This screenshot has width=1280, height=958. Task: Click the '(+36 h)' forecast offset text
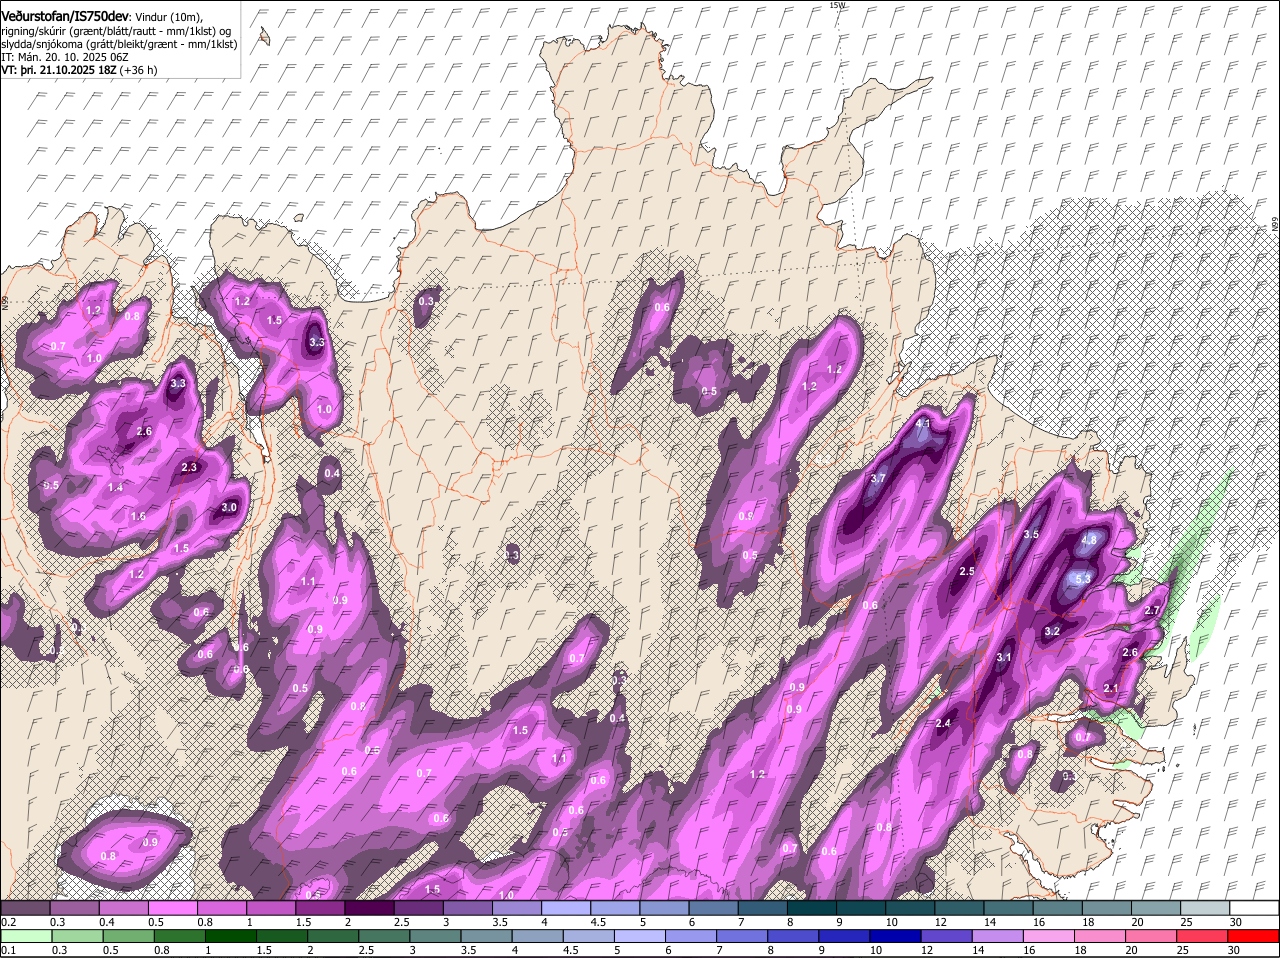[138, 70]
